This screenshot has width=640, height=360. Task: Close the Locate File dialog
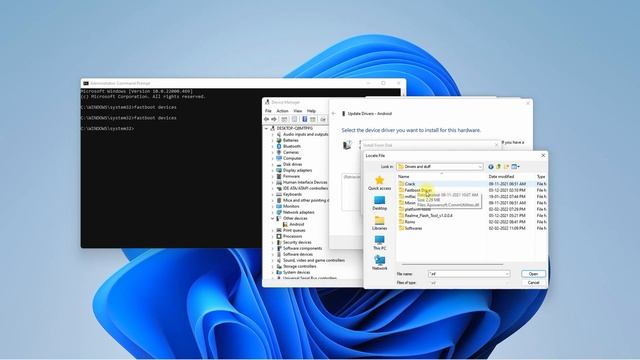point(543,156)
